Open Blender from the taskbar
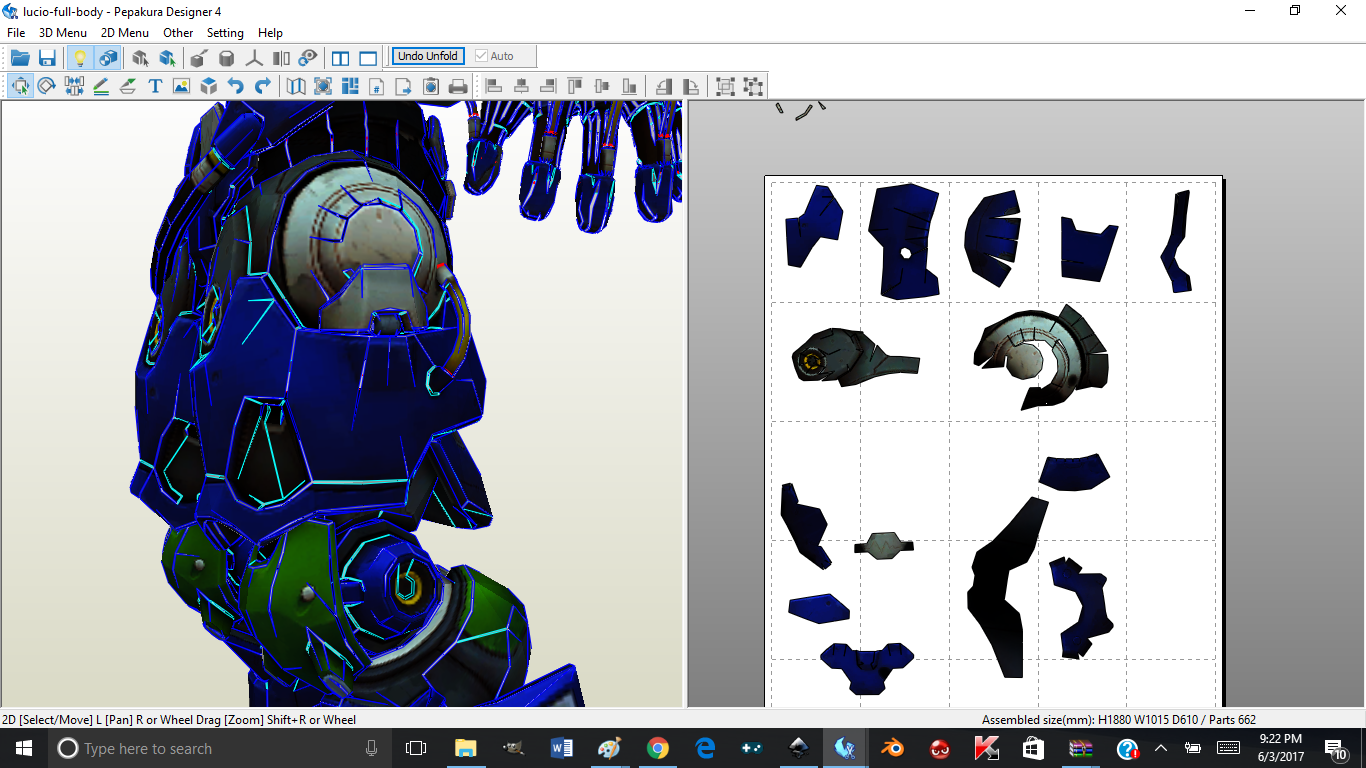The width and height of the screenshot is (1366, 768). 892,748
